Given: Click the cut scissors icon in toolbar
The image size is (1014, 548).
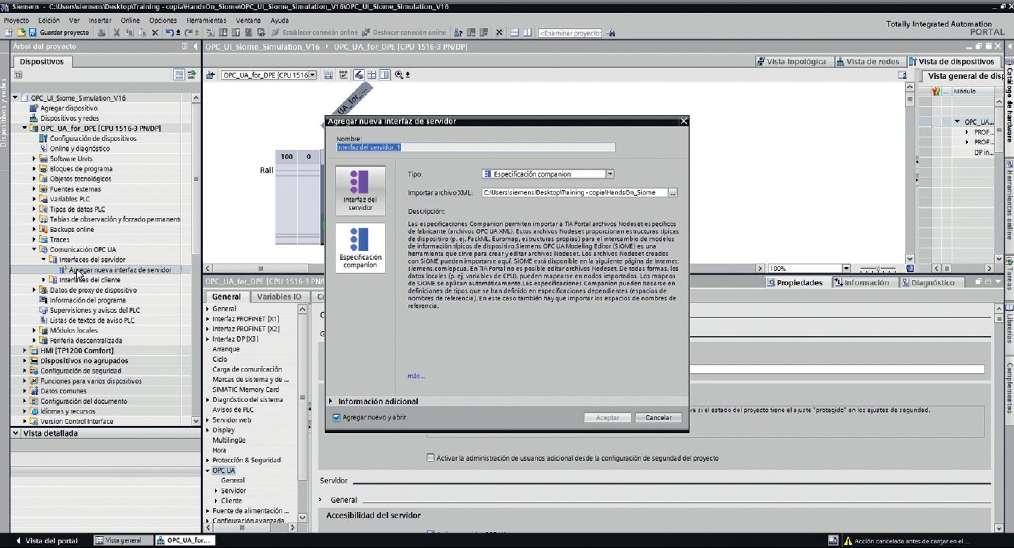Looking at the screenshot, I should 116,32.
